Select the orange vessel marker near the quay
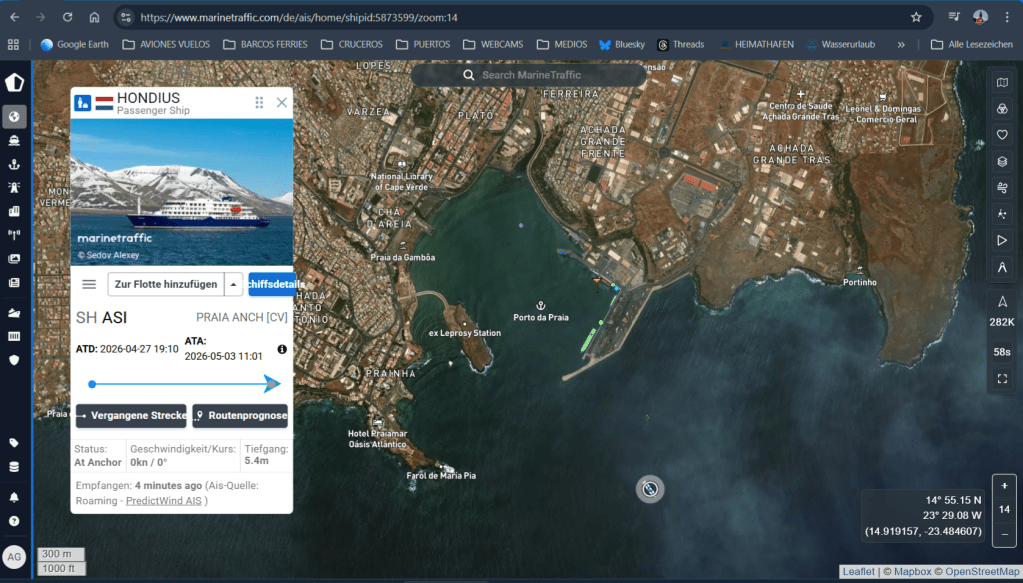Viewport: 1023px width, 583px height. pos(597,282)
